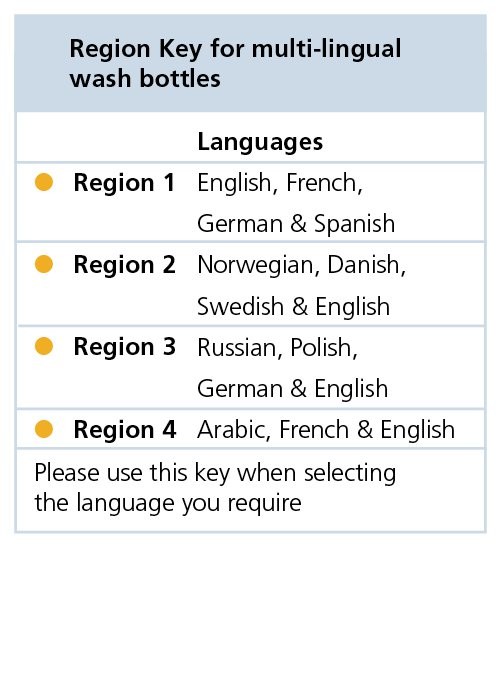The height and width of the screenshot is (700, 500).
Task: Click the orange dot beside Region 3
Action: [44, 346]
